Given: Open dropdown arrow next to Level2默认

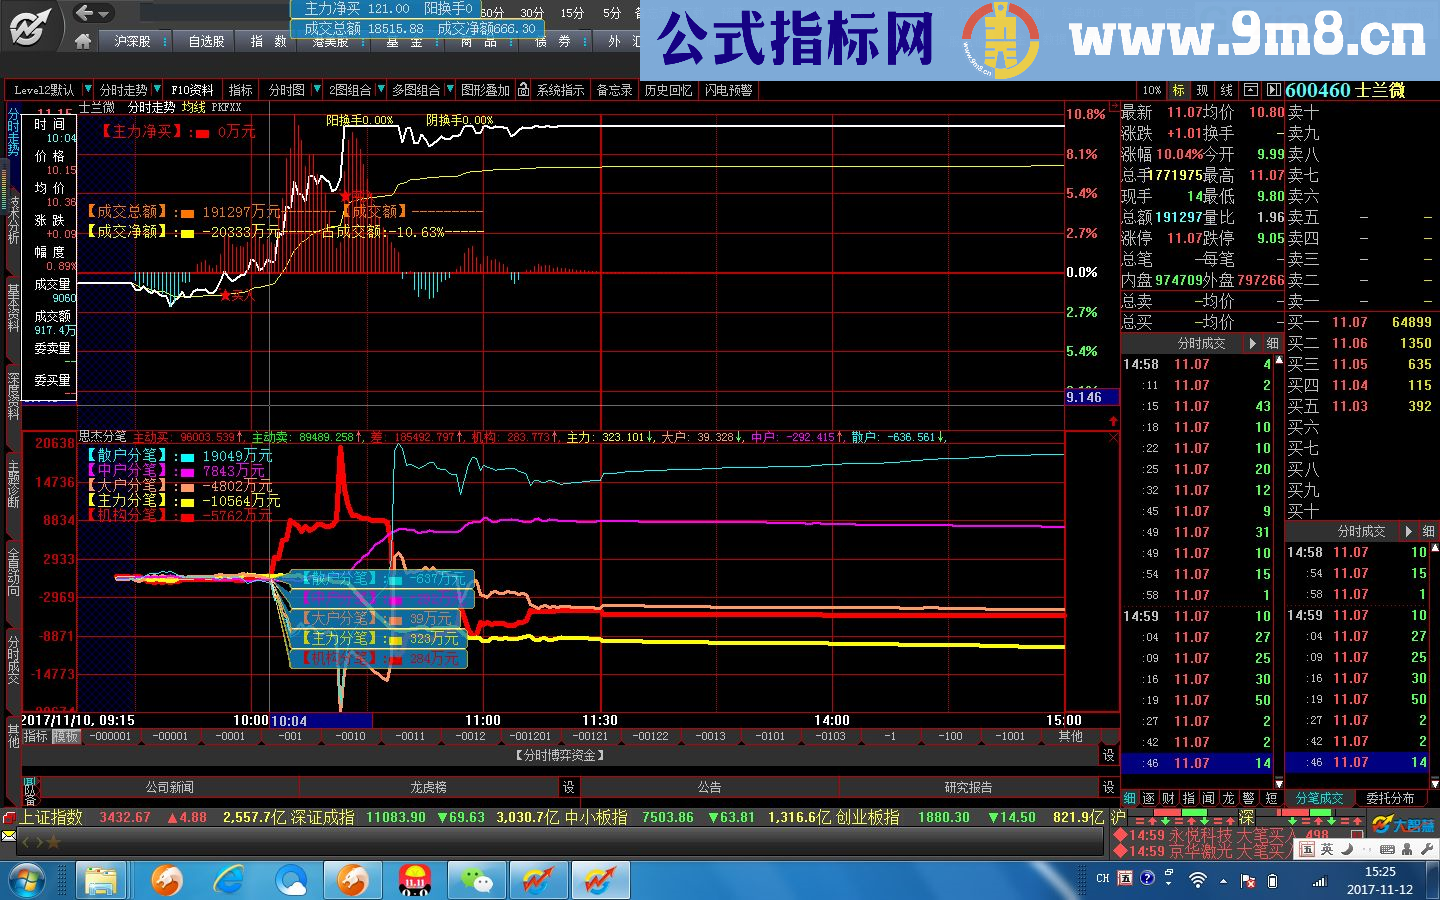Looking at the screenshot, I should point(87,90).
